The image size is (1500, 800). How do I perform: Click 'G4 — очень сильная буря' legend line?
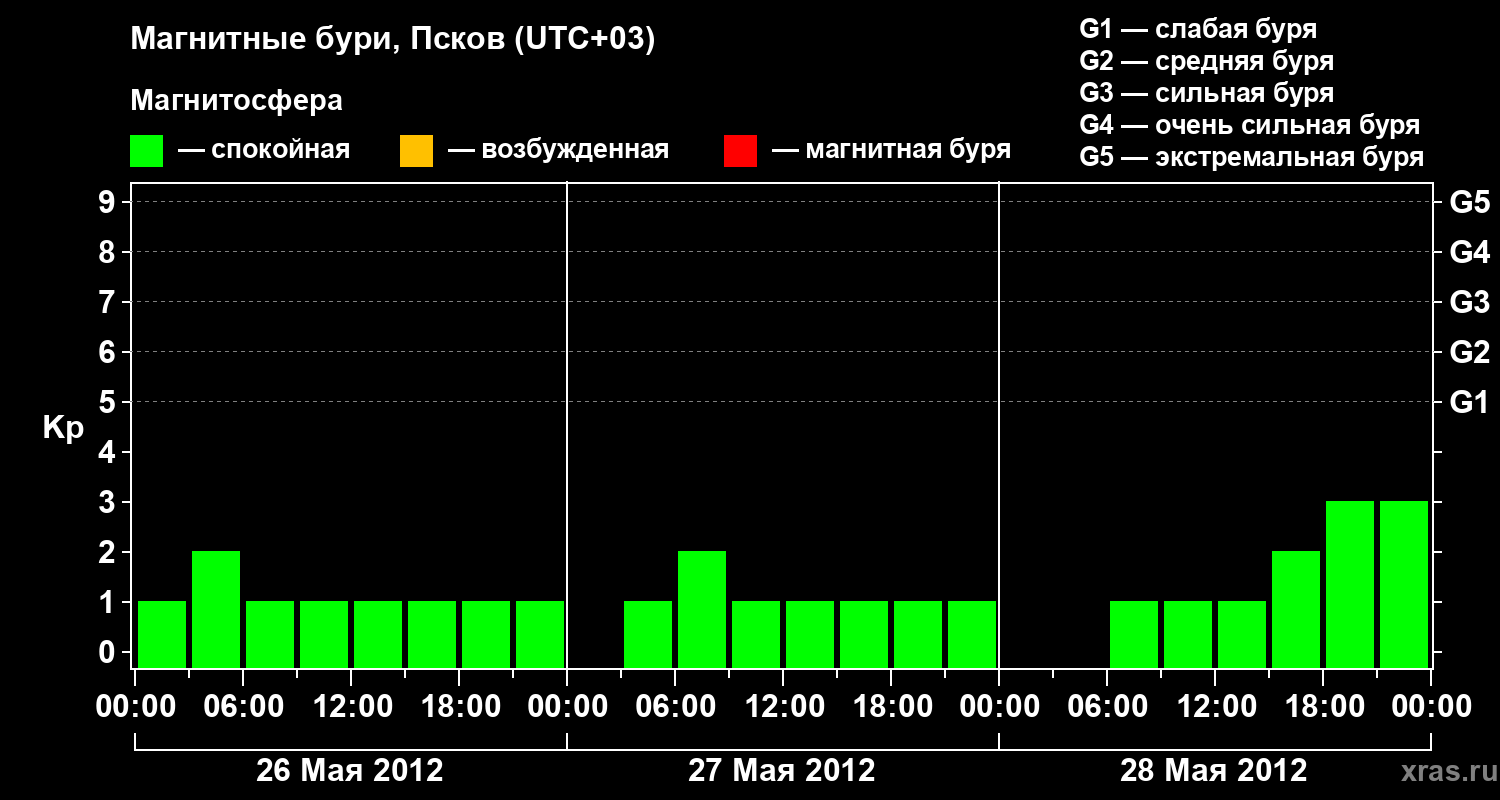coord(1250,125)
